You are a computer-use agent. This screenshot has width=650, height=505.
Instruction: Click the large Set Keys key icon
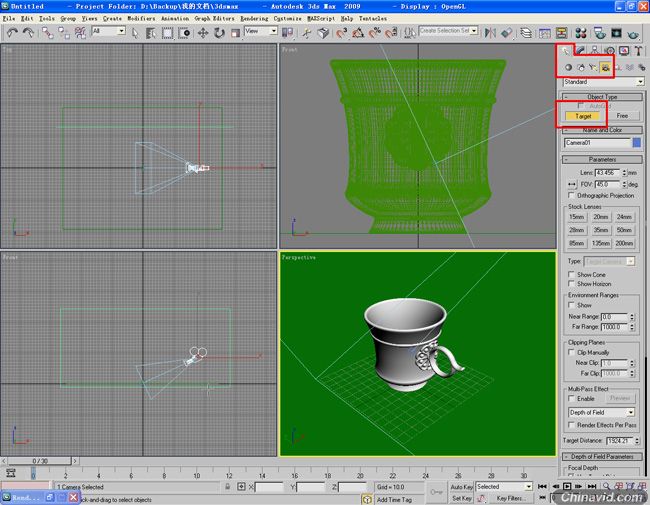tap(436, 492)
